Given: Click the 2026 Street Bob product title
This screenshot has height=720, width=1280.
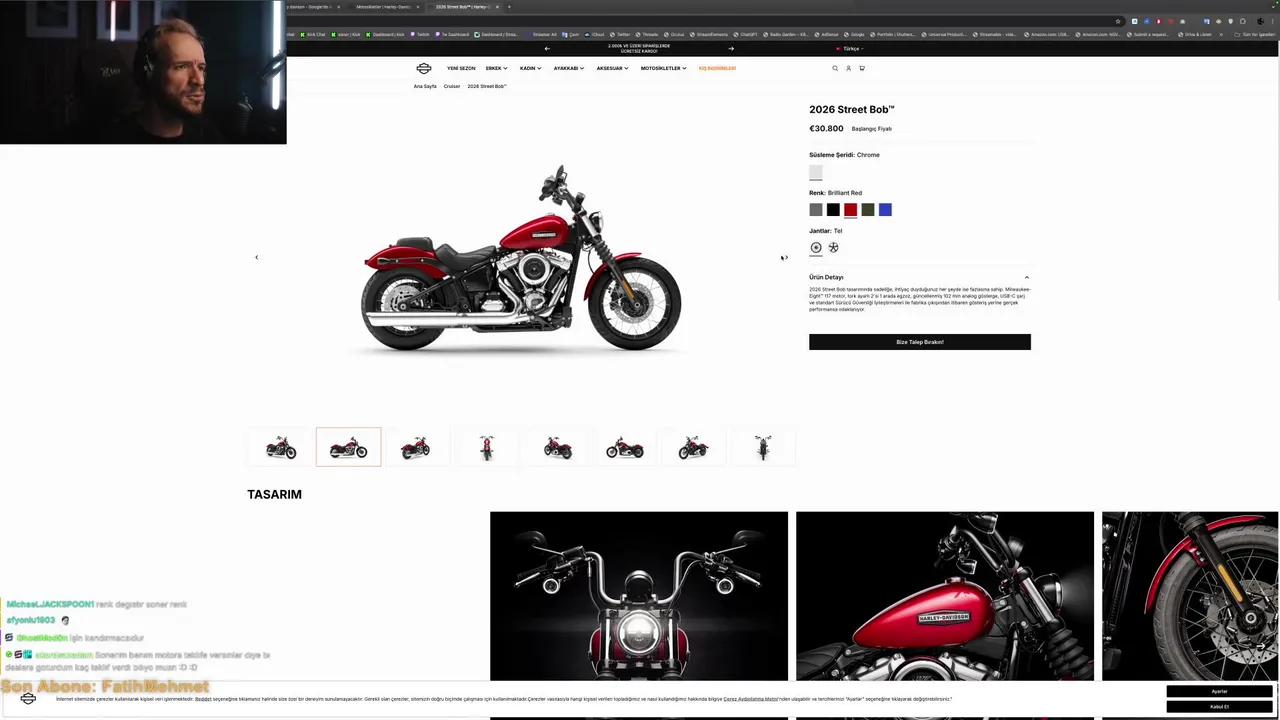Looking at the screenshot, I should [x=852, y=109].
